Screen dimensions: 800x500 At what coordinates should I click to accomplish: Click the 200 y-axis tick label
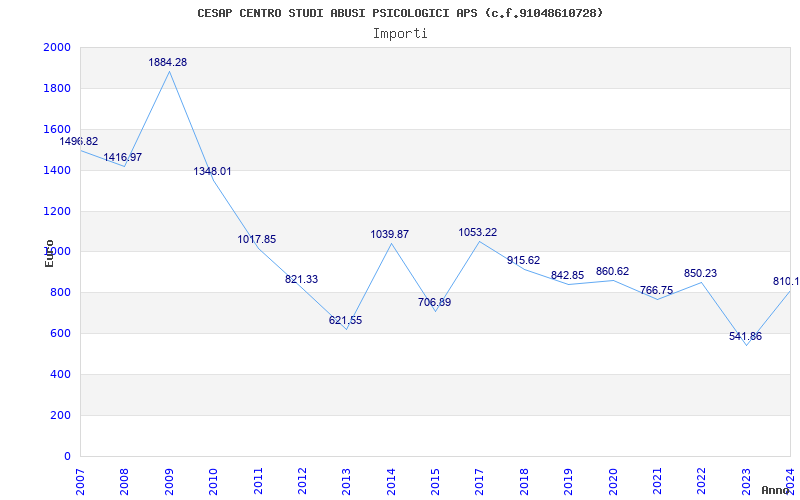click(60, 415)
